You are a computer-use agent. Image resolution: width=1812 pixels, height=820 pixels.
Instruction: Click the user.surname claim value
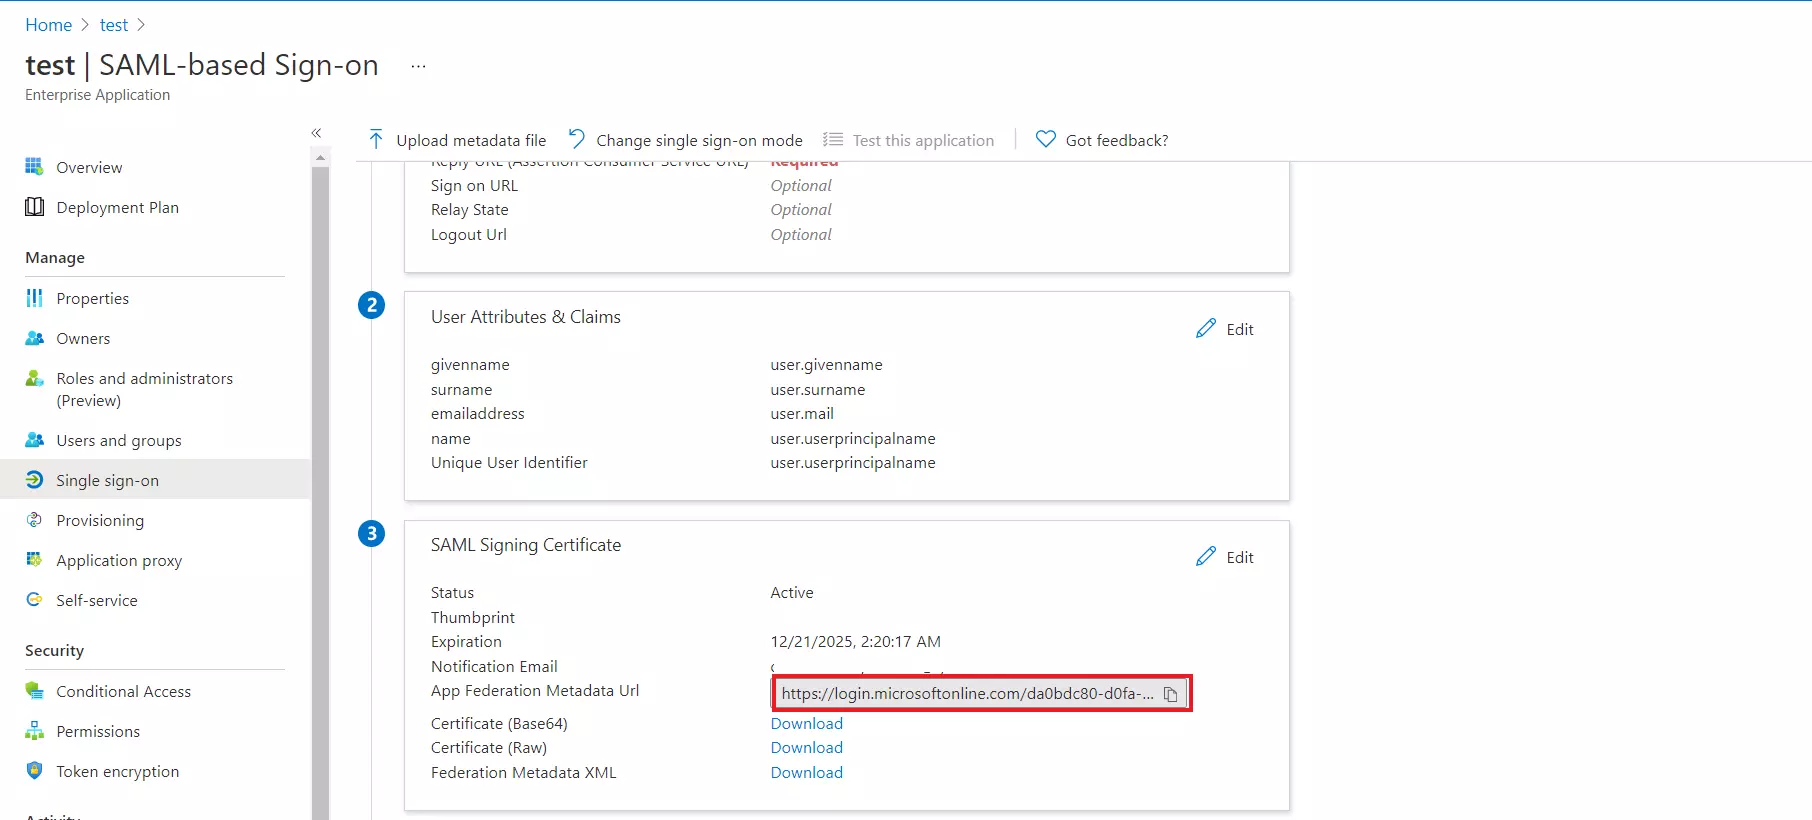click(x=817, y=390)
